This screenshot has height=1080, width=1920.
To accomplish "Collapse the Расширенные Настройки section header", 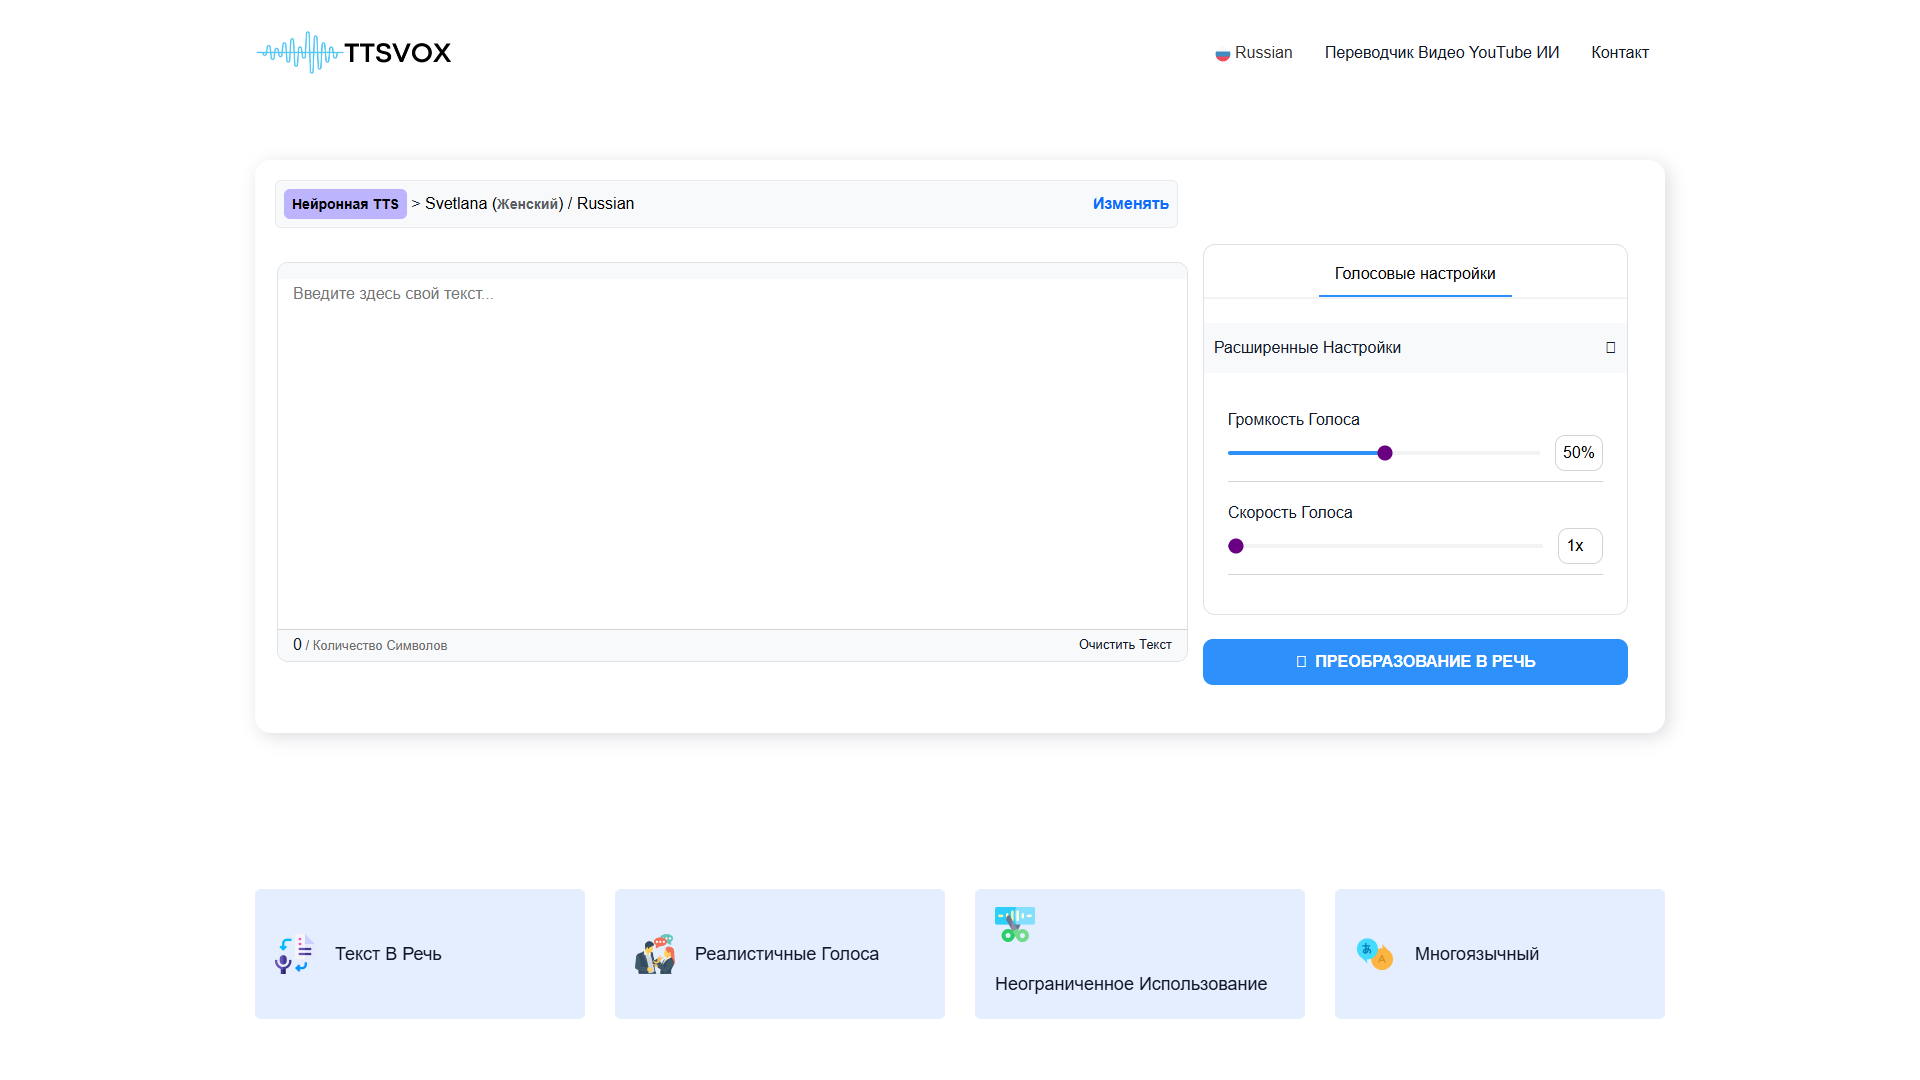I will (x=1415, y=348).
